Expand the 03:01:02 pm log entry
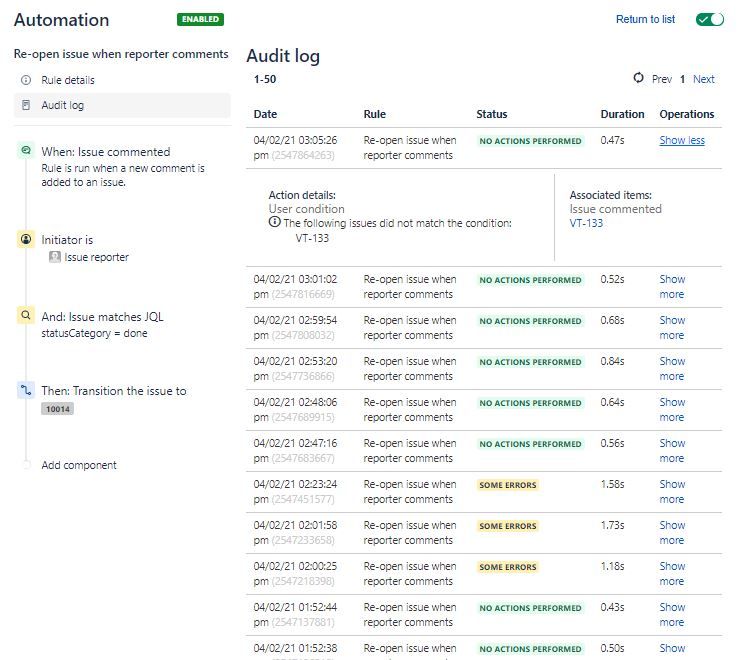 click(x=672, y=287)
